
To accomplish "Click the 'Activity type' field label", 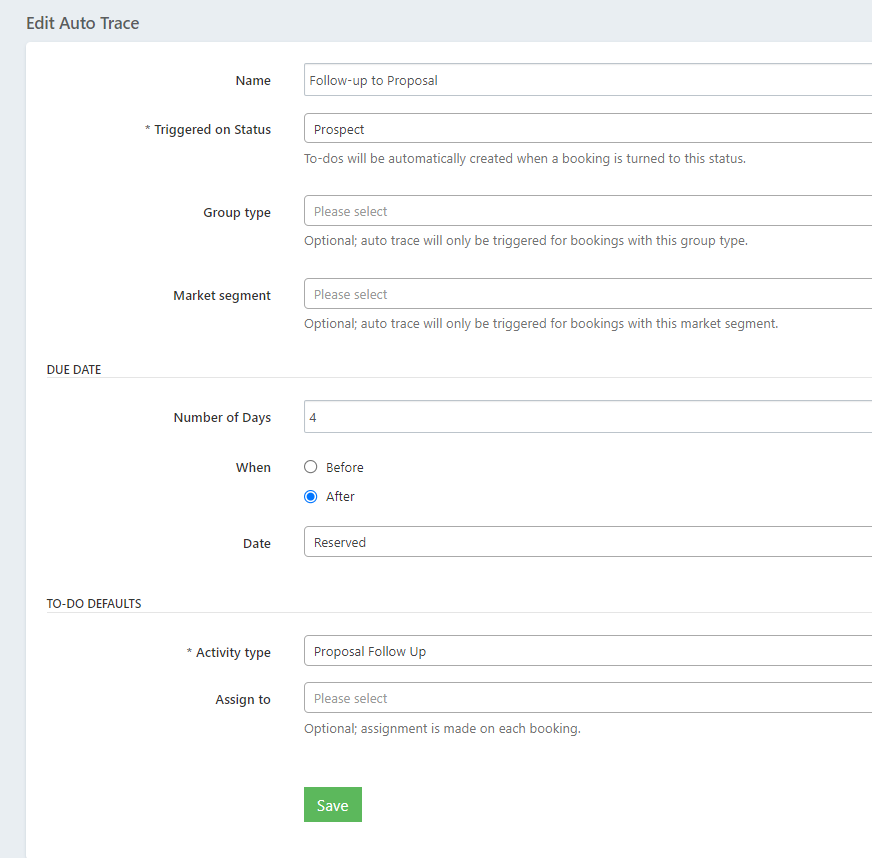I will (x=233, y=653).
